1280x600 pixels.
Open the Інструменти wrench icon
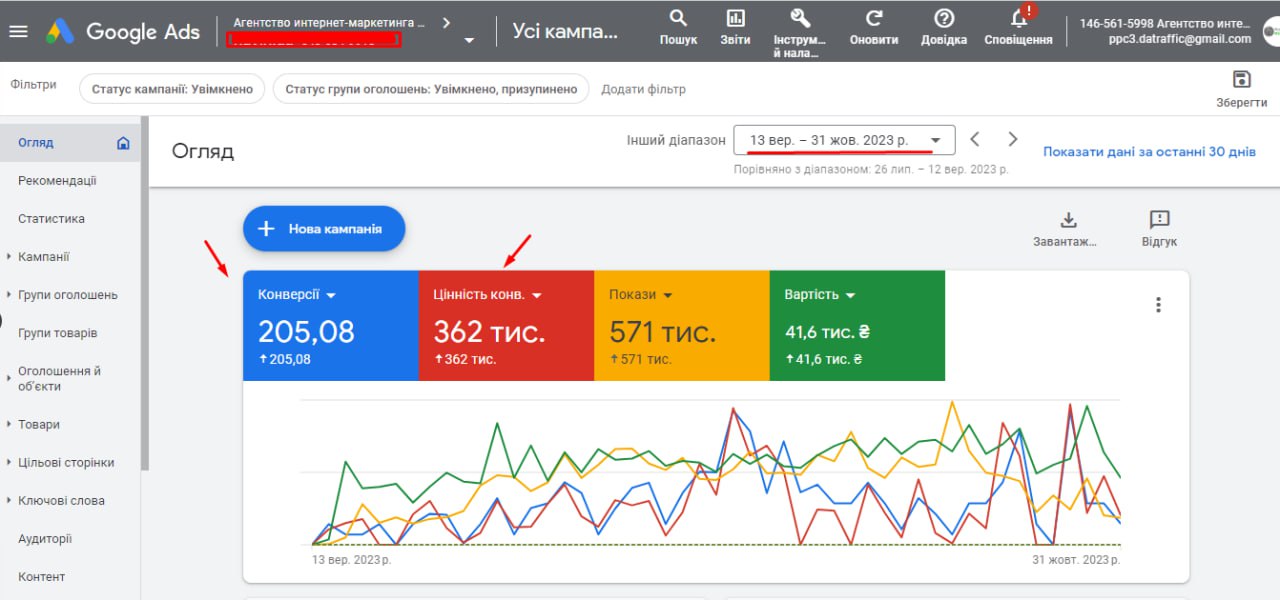(x=800, y=18)
